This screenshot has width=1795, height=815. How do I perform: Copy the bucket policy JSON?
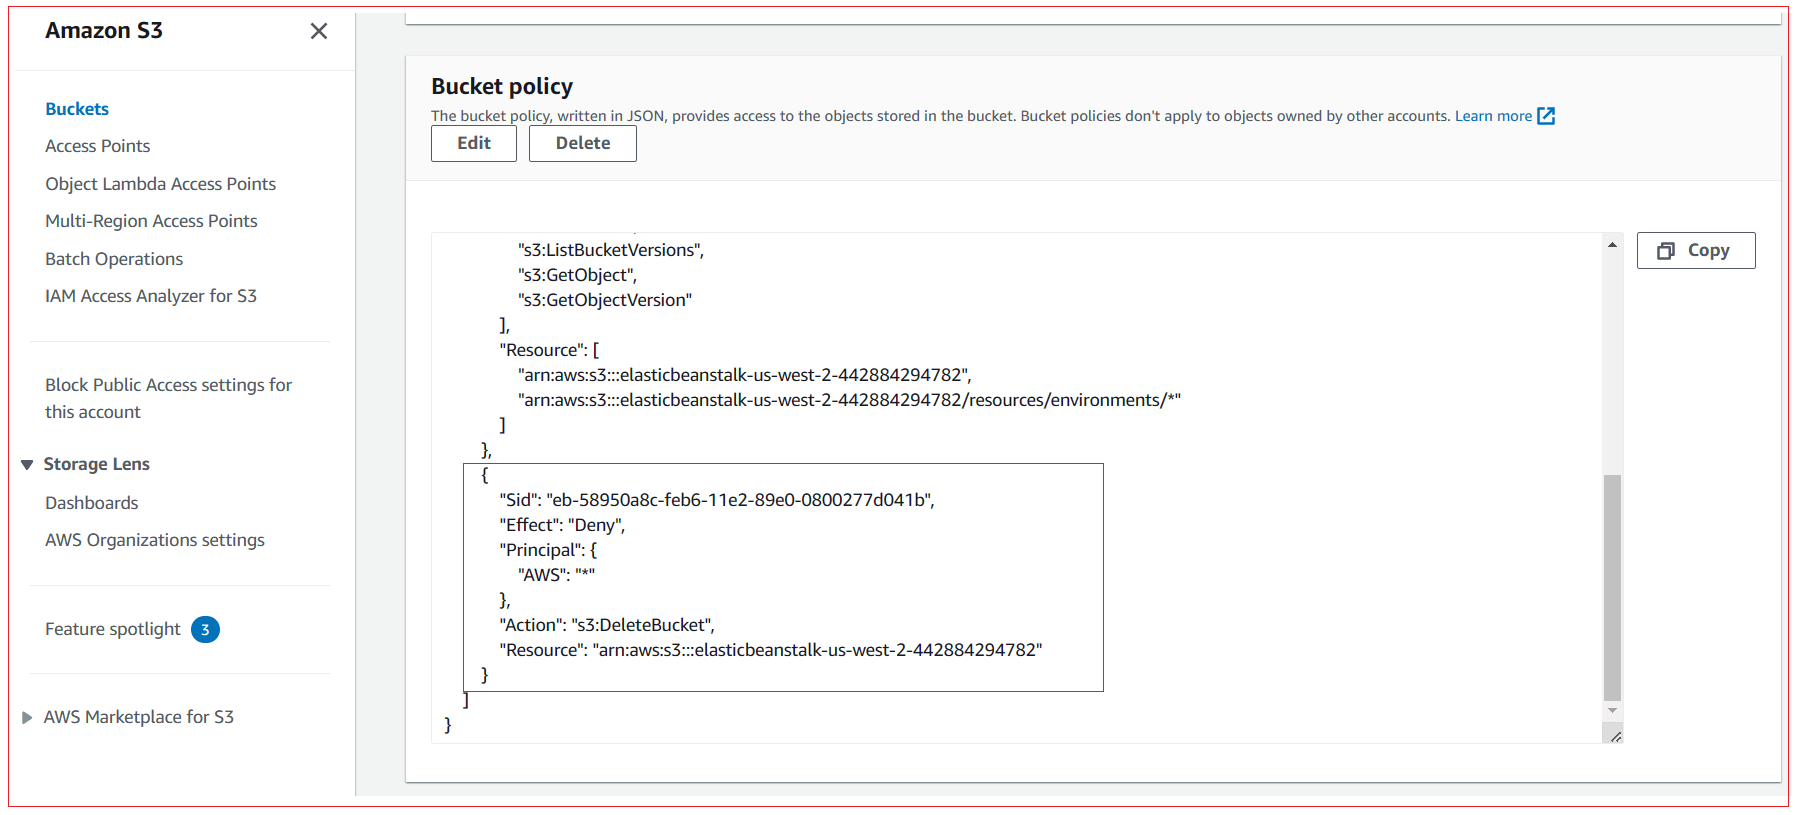(x=1696, y=250)
